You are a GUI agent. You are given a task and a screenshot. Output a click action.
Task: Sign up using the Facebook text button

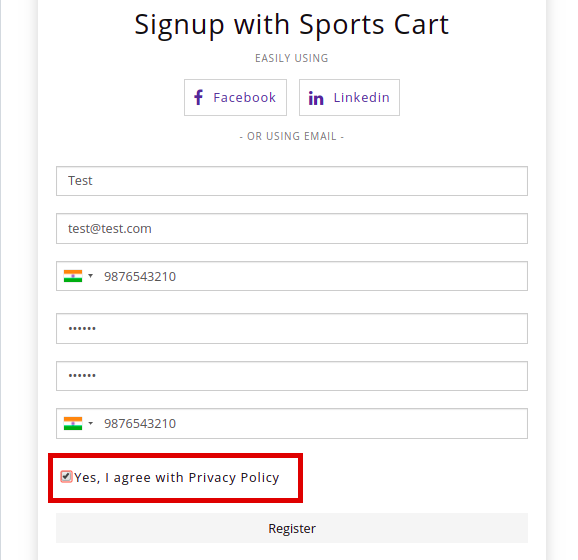[236, 97]
